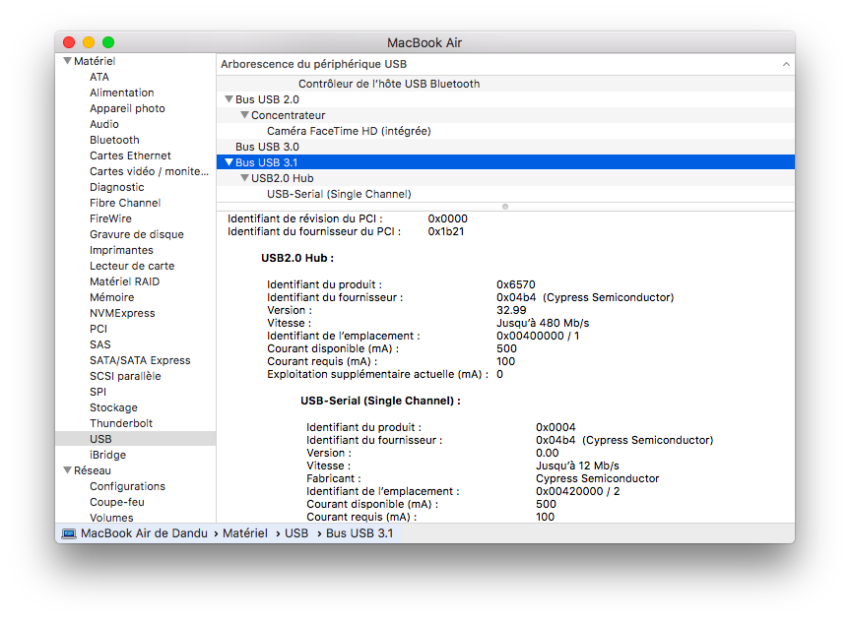This screenshot has width=850, height=622.
Task: Select Caméra FaceTime HD (intégrée) row
Action: click(x=506, y=131)
